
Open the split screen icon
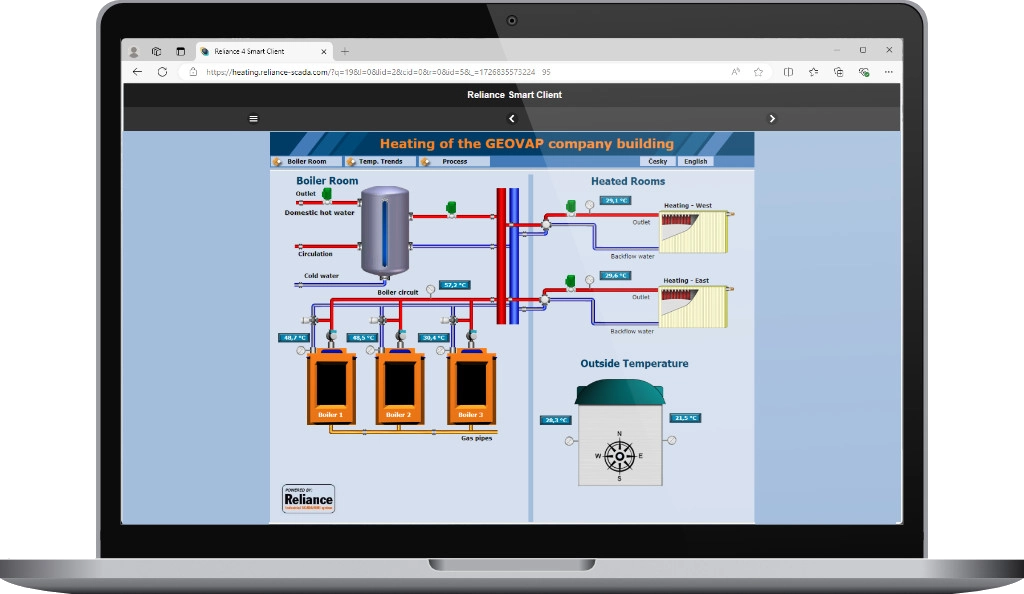pos(788,72)
